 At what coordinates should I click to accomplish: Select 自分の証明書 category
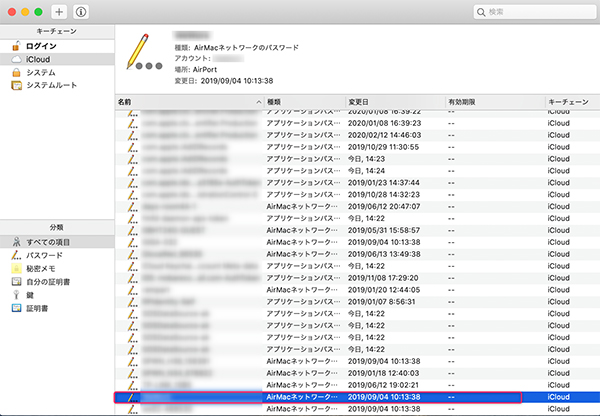click(x=50, y=281)
